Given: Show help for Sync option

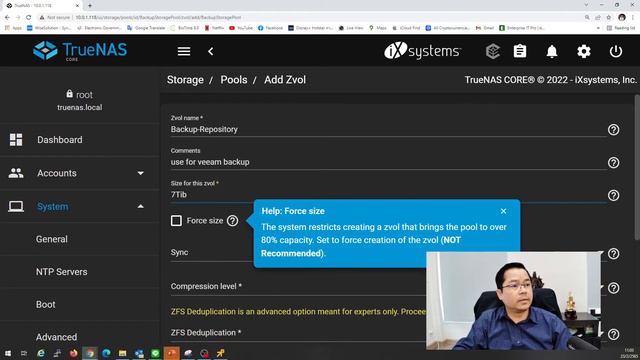Looking at the screenshot, I should pos(613,253).
